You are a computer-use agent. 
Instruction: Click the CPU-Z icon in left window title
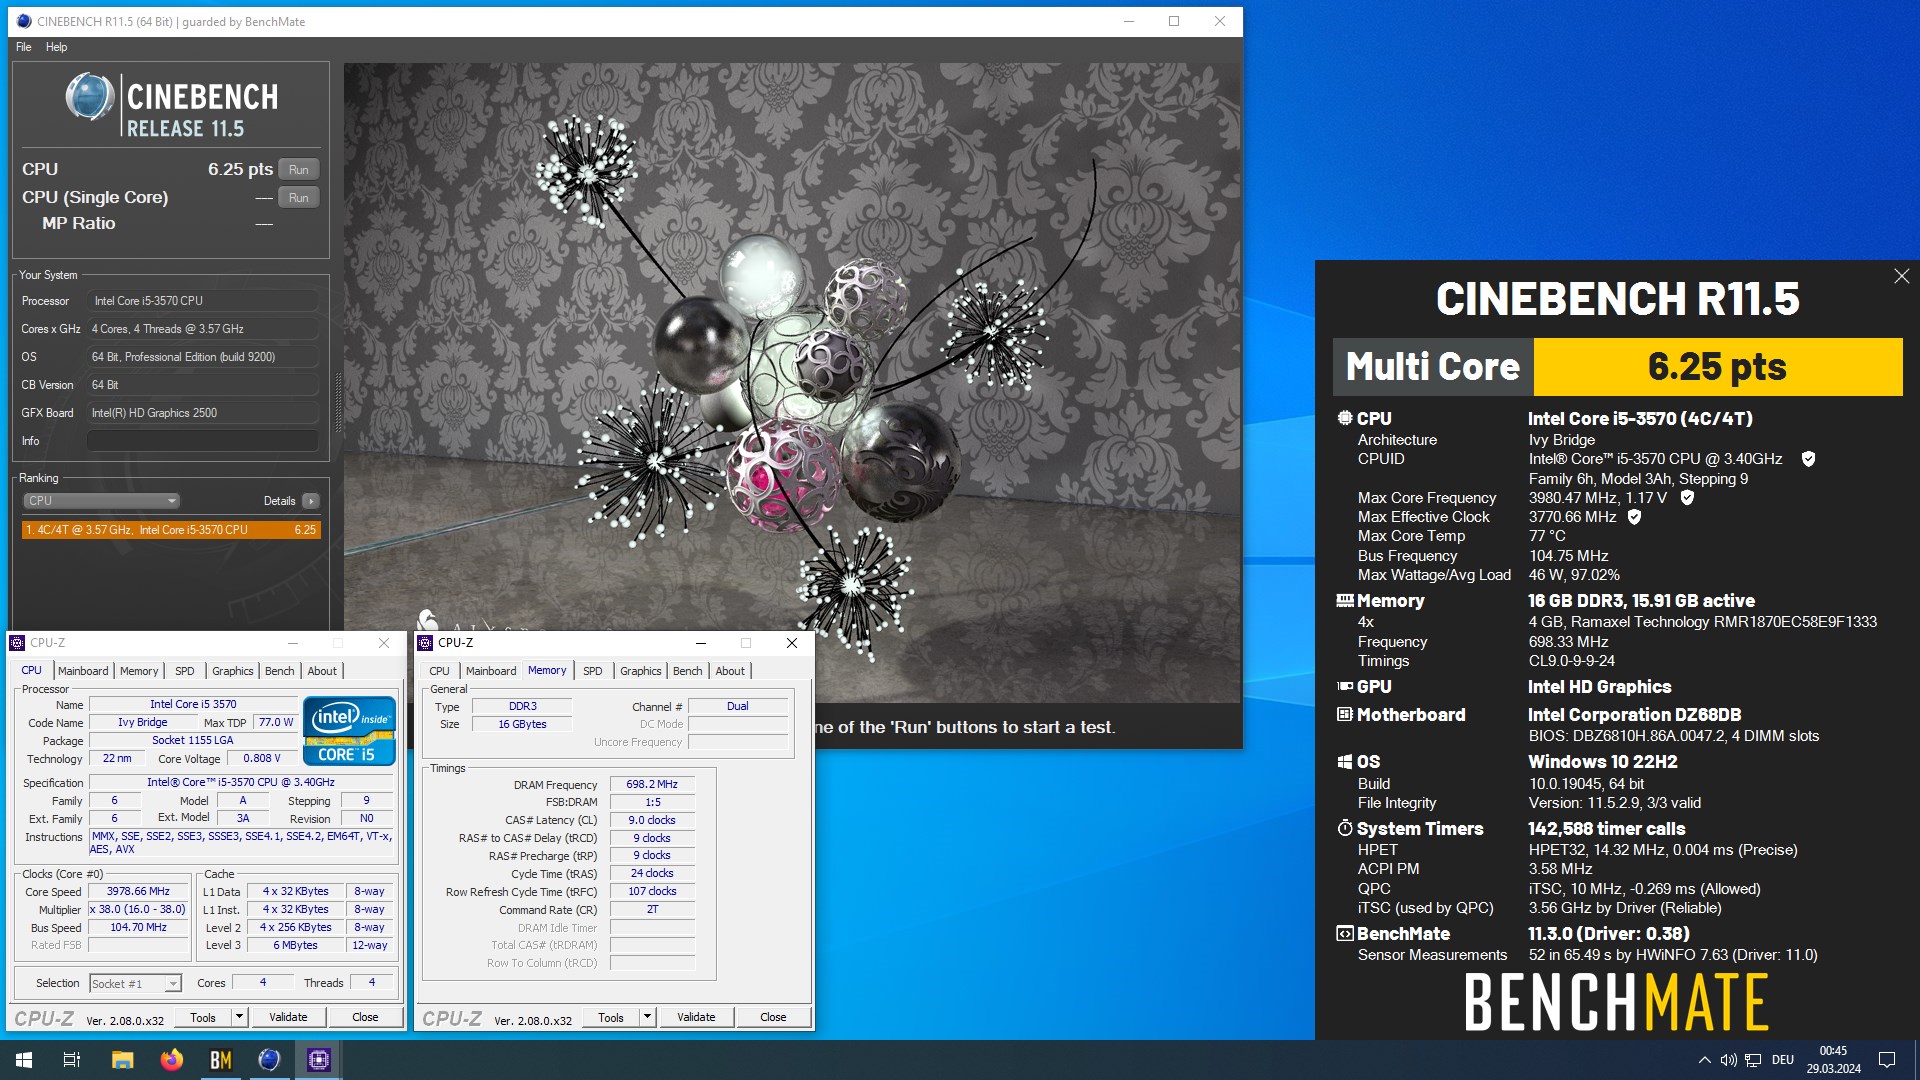point(17,643)
